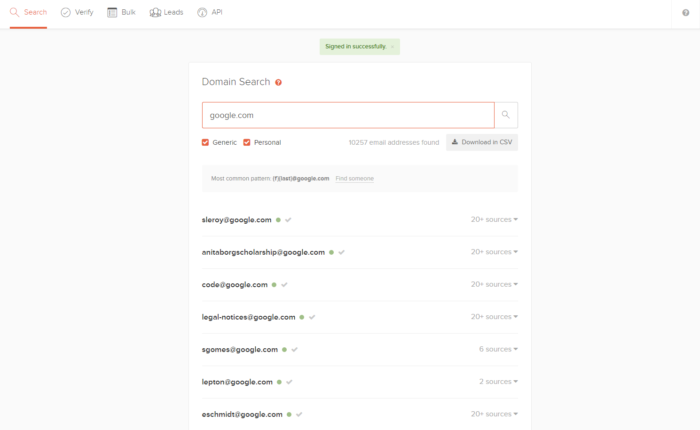Click the Domain Search help question icon
Viewport: 700px width, 430px height.
tap(278, 82)
